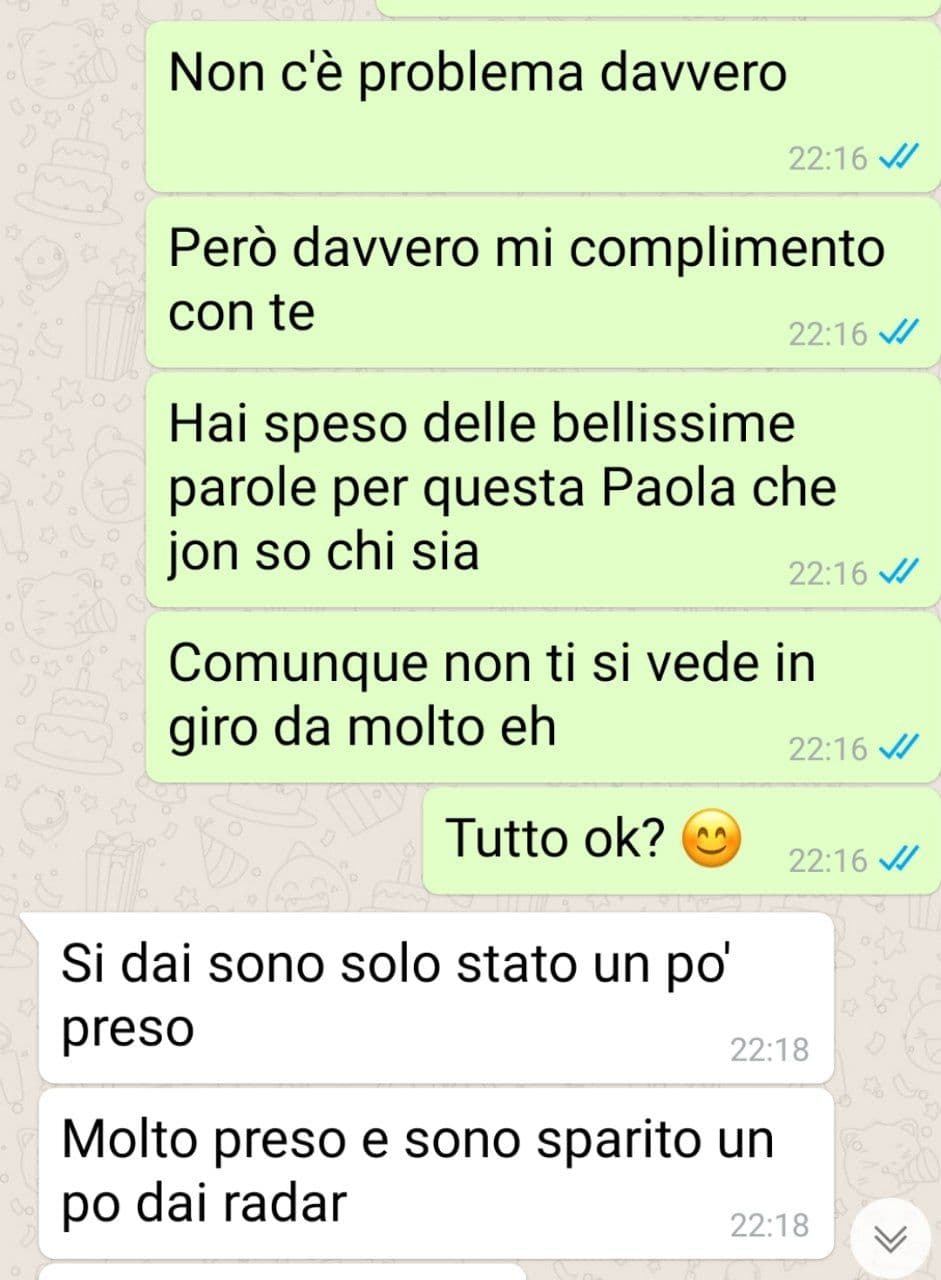Tap the read ticks on the Paola message
This screenshot has width=941, height=1280.
[x=898, y=574]
